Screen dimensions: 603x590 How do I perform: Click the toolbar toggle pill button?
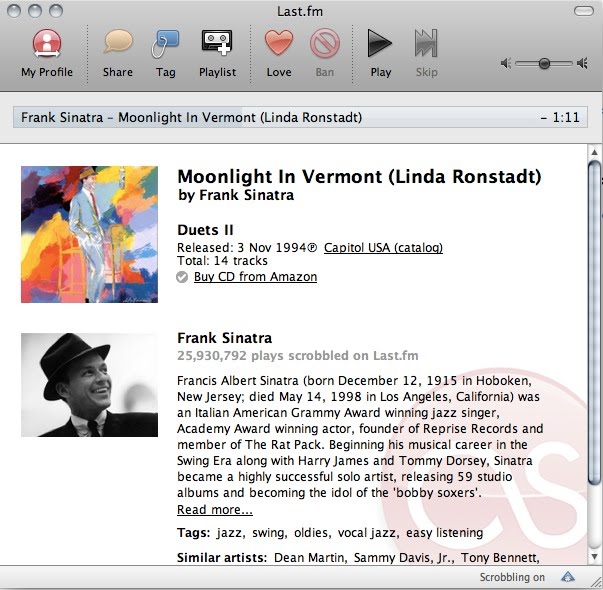click(x=584, y=11)
